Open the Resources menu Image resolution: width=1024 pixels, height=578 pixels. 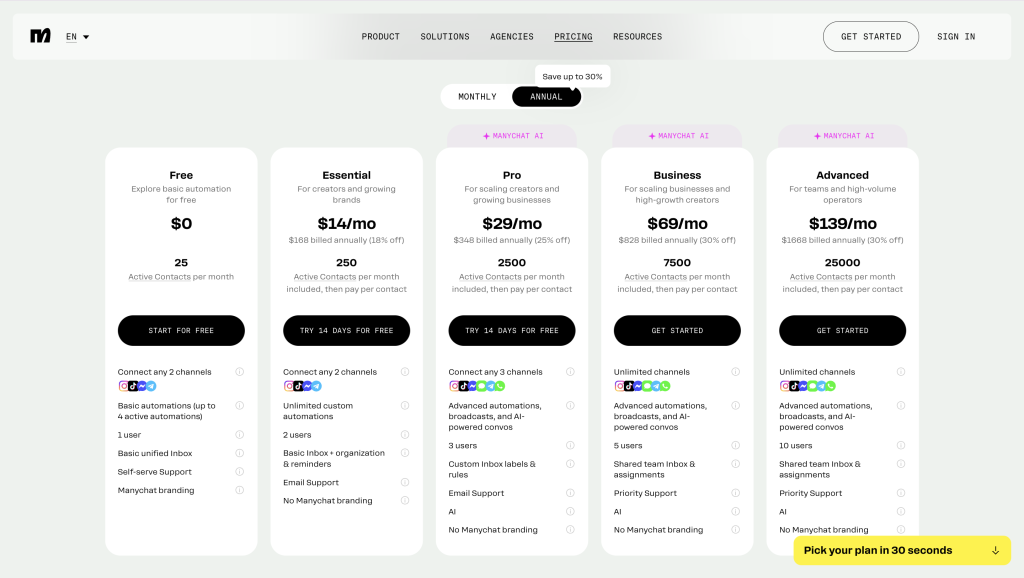pos(637,37)
